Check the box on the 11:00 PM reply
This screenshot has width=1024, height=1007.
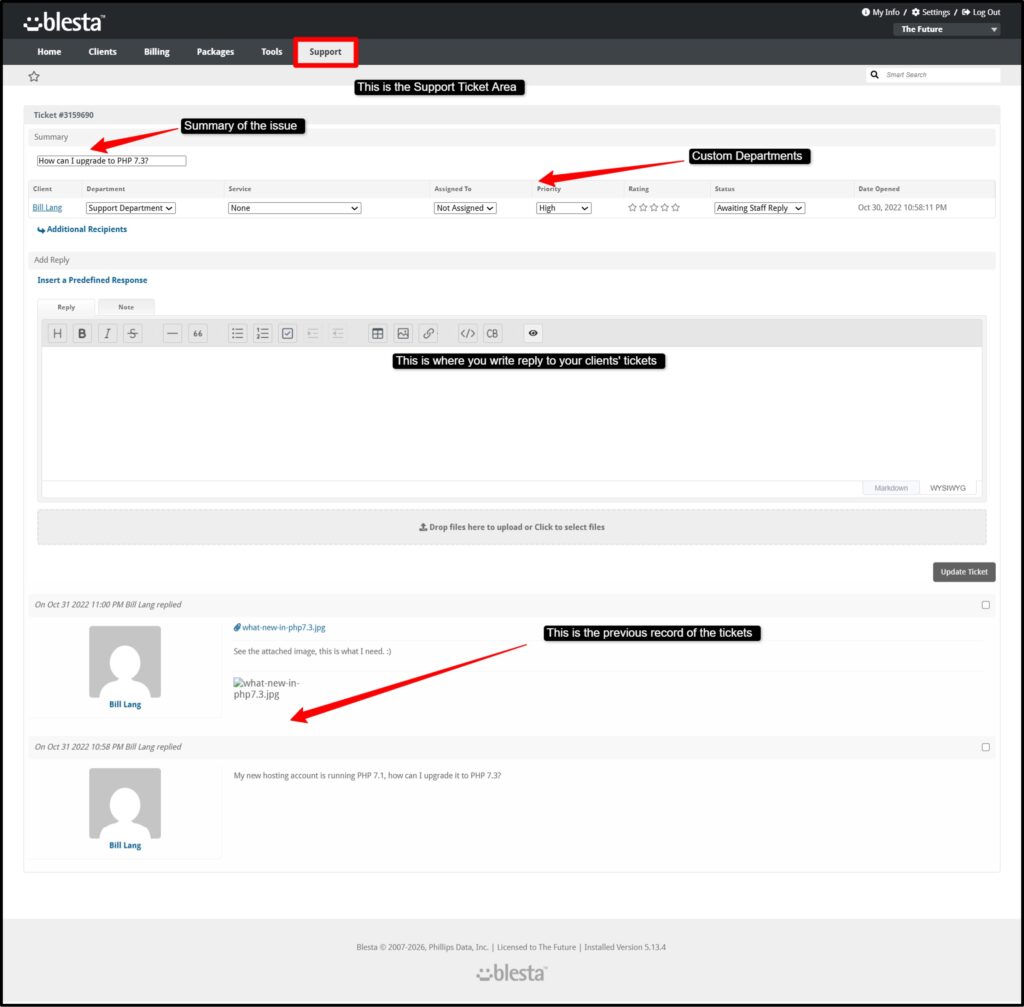(986, 605)
